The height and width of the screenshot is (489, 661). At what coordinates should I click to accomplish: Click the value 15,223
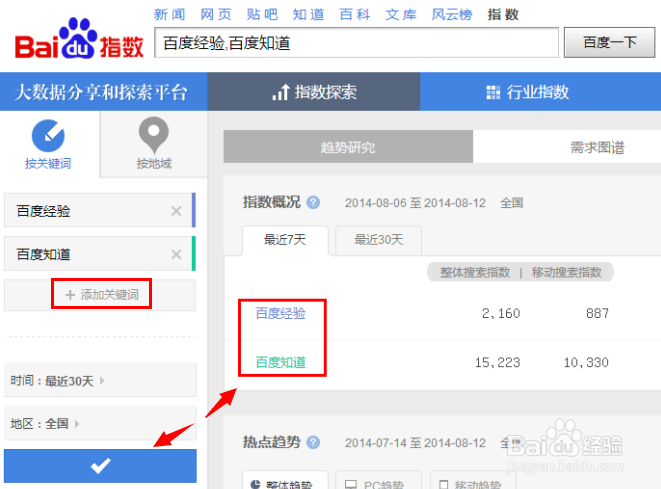(x=497, y=362)
